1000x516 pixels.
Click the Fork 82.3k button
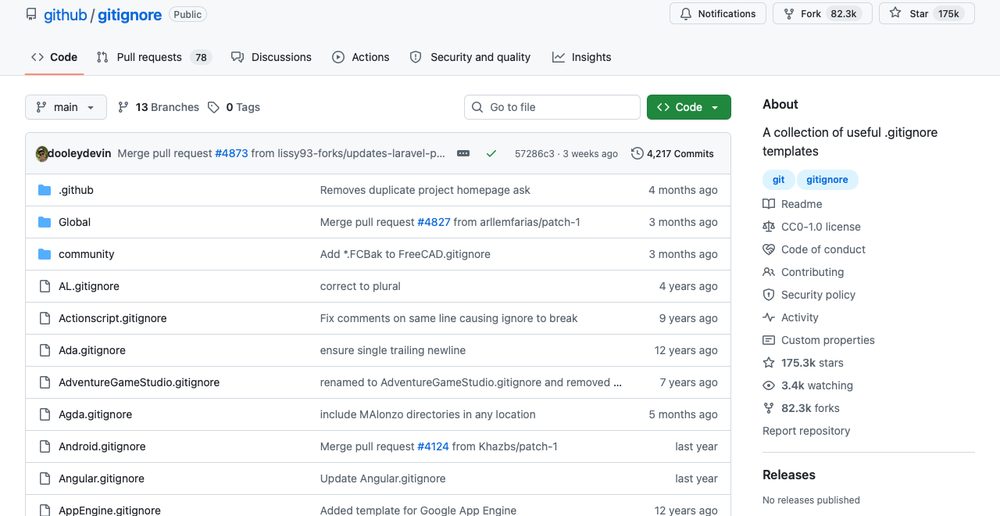pyautogui.click(x=822, y=13)
